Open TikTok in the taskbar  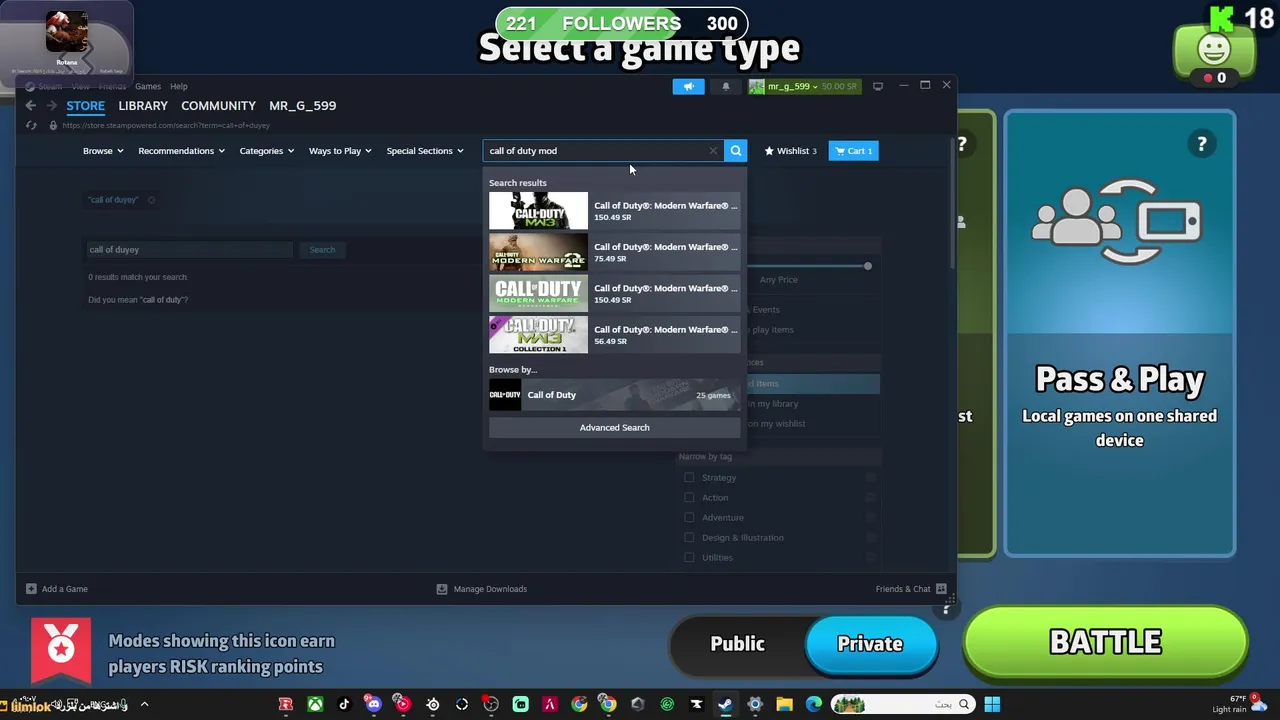pyautogui.click(x=344, y=705)
